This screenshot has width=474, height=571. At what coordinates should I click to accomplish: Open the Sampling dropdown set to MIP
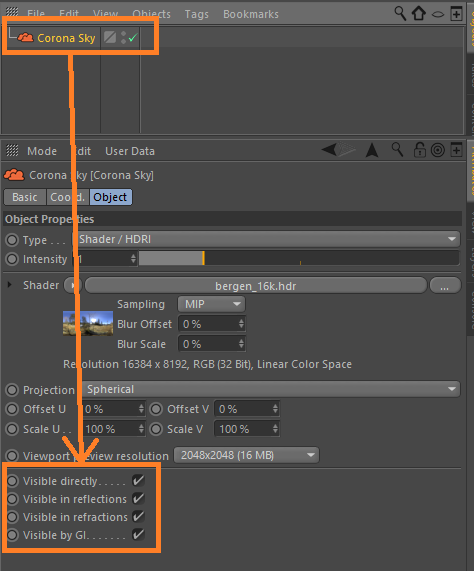click(x=212, y=304)
